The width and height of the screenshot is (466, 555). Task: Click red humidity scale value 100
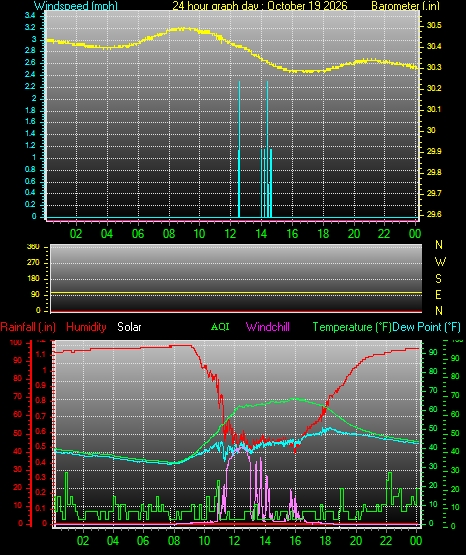pyautogui.click(x=16, y=343)
